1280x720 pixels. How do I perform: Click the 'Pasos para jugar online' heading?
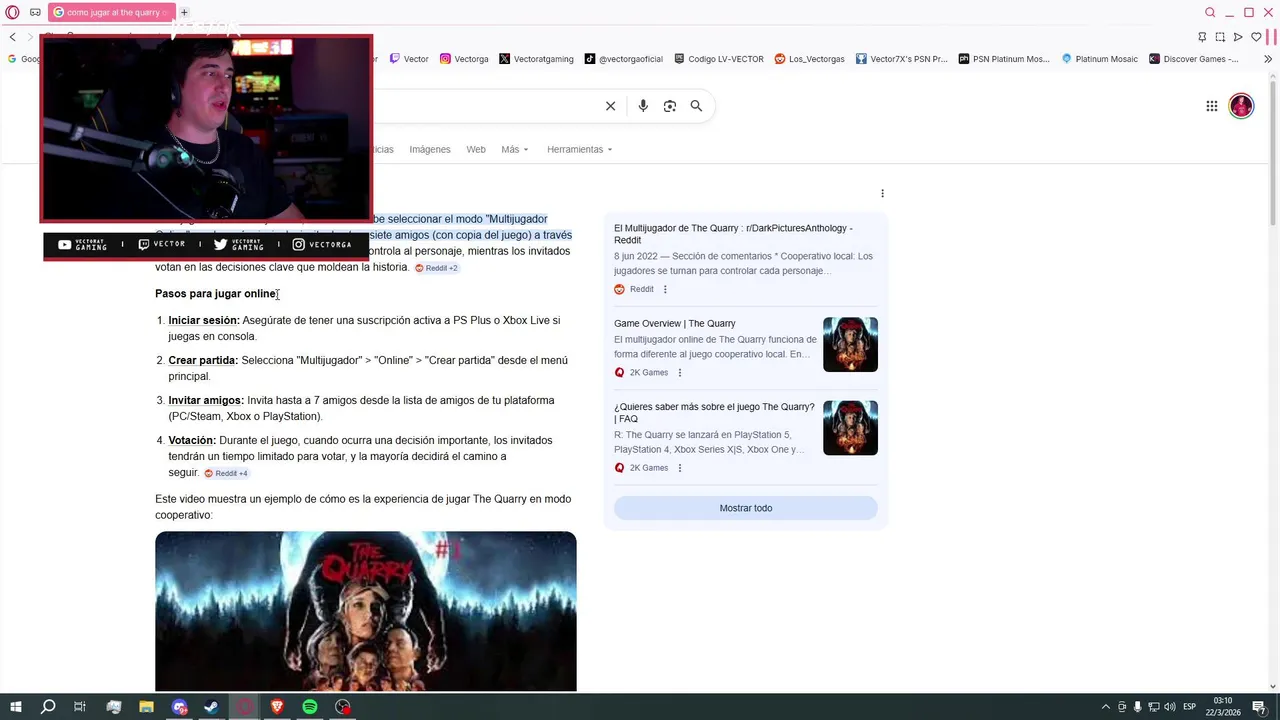[216, 293]
